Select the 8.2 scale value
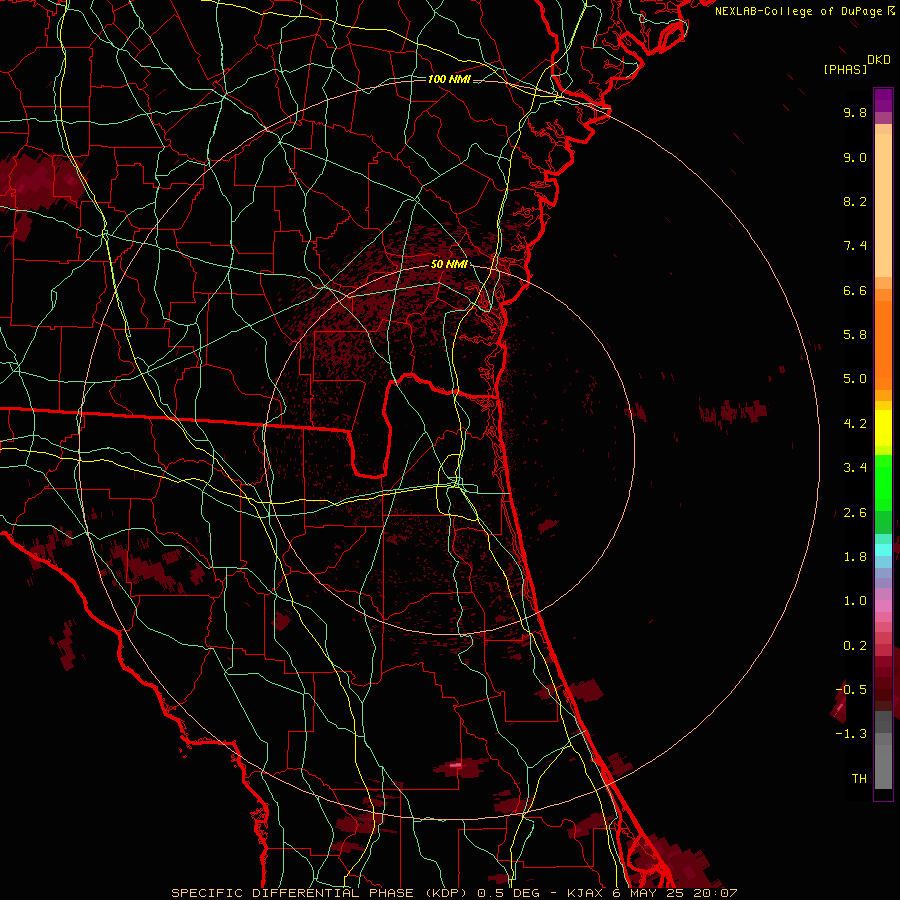 (x=855, y=201)
